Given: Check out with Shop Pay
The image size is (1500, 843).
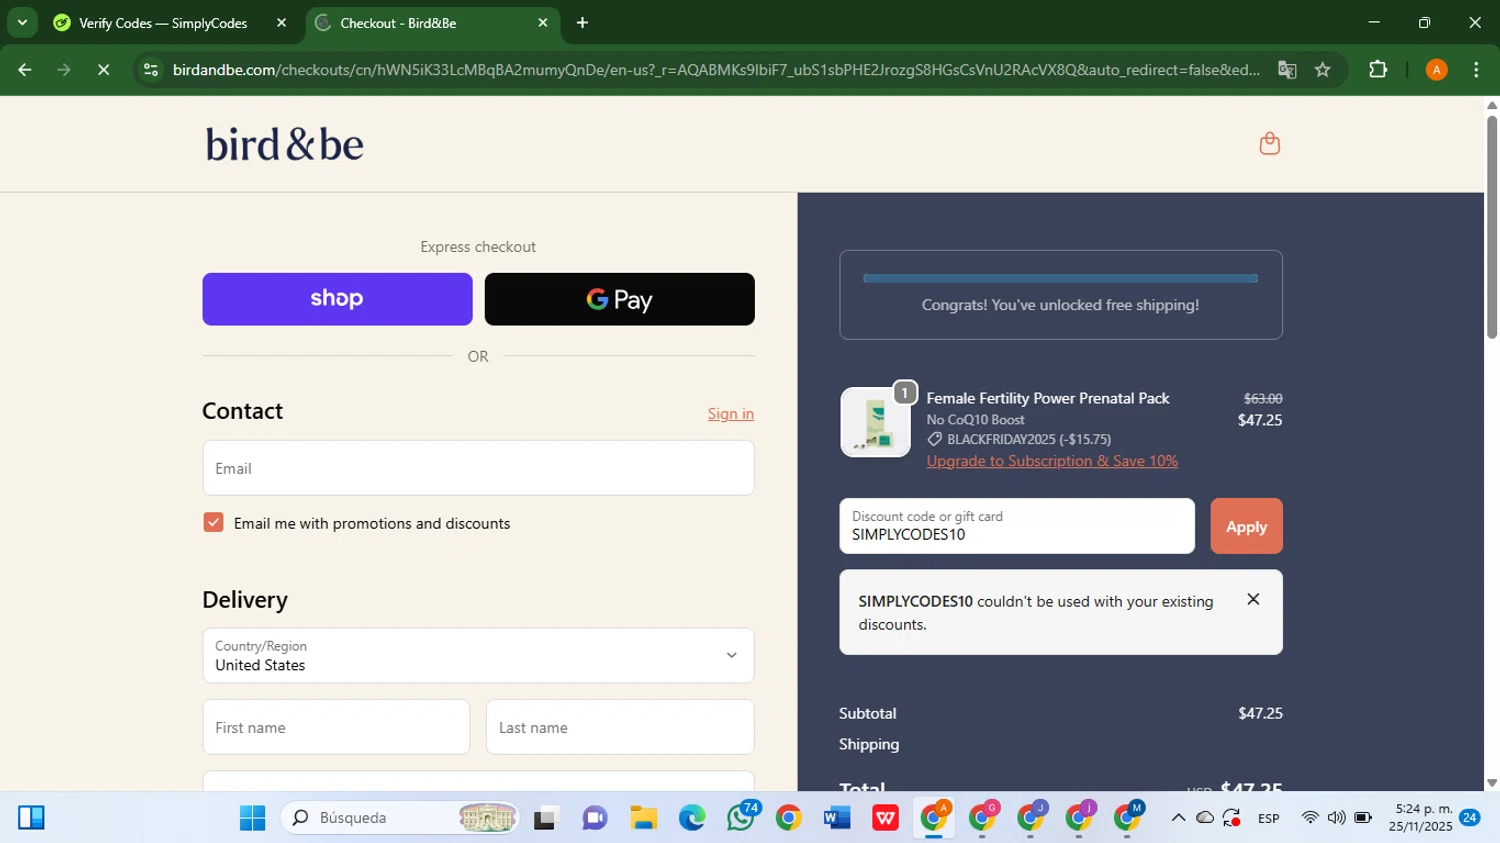Looking at the screenshot, I should 337,299.
